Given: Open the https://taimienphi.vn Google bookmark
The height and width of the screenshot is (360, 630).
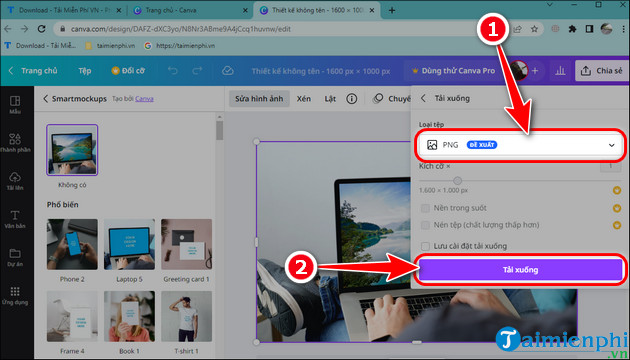Looking at the screenshot, I should (180, 46).
